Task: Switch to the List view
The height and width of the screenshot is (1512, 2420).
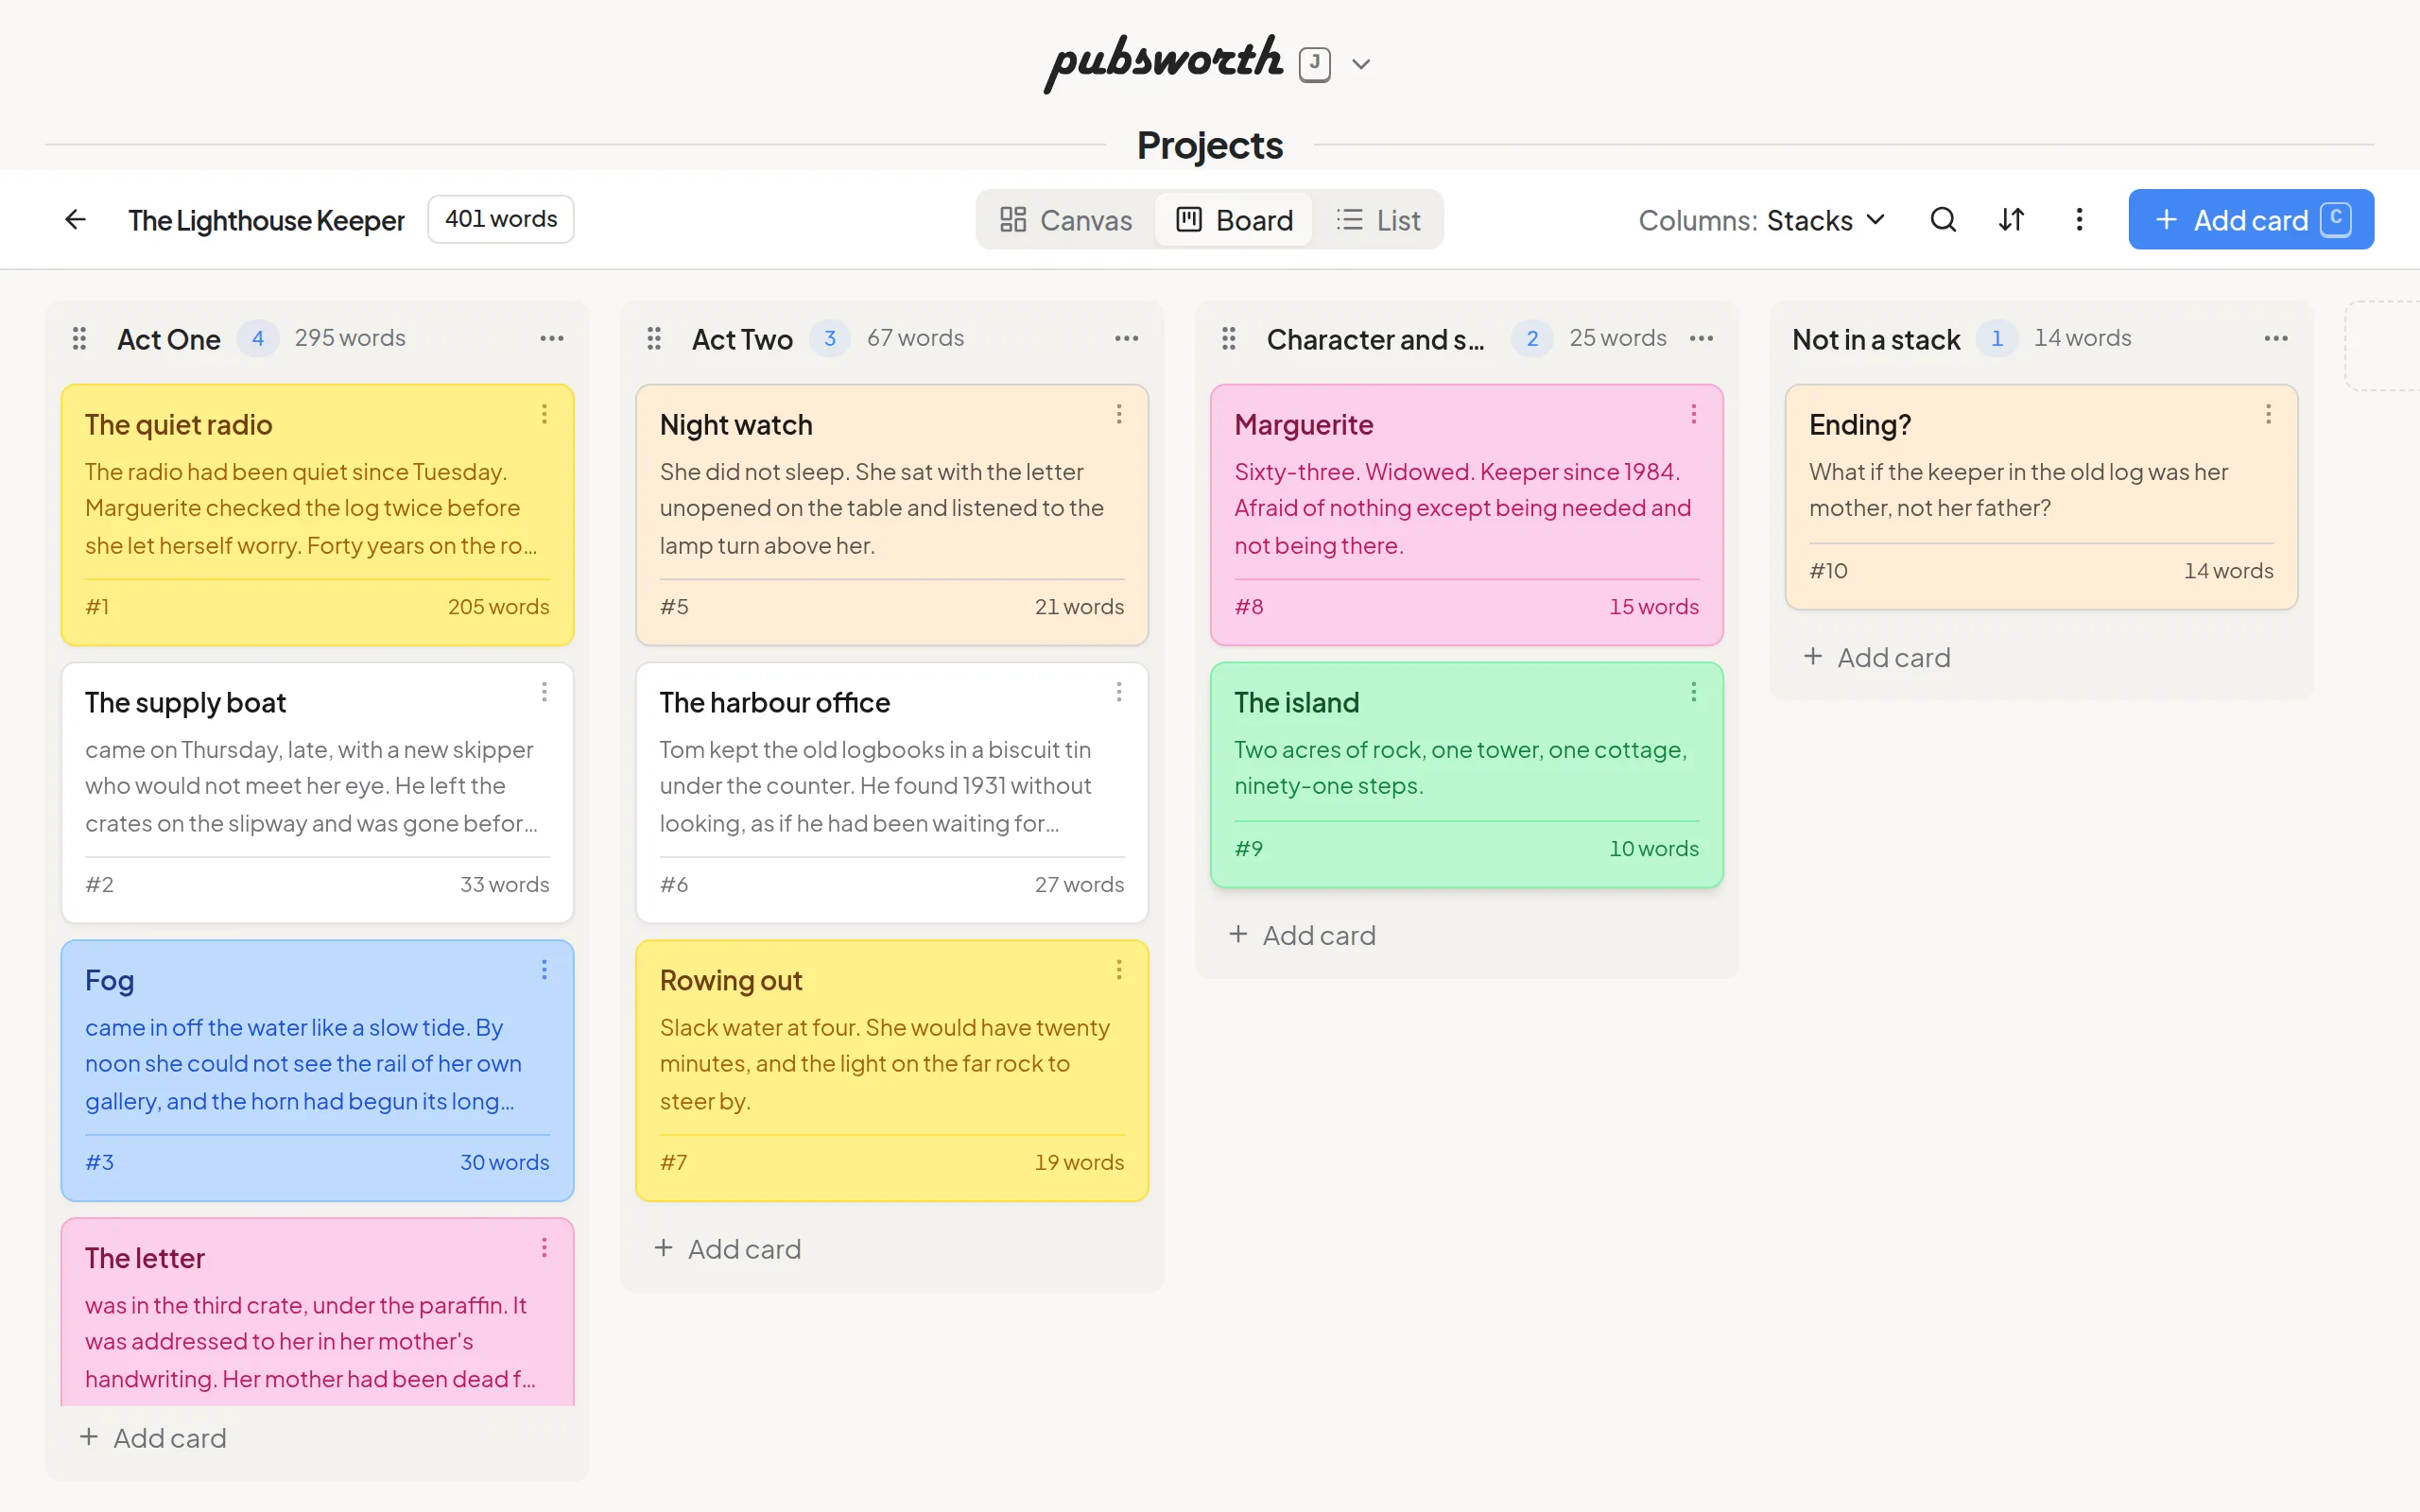Action: click(1378, 220)
